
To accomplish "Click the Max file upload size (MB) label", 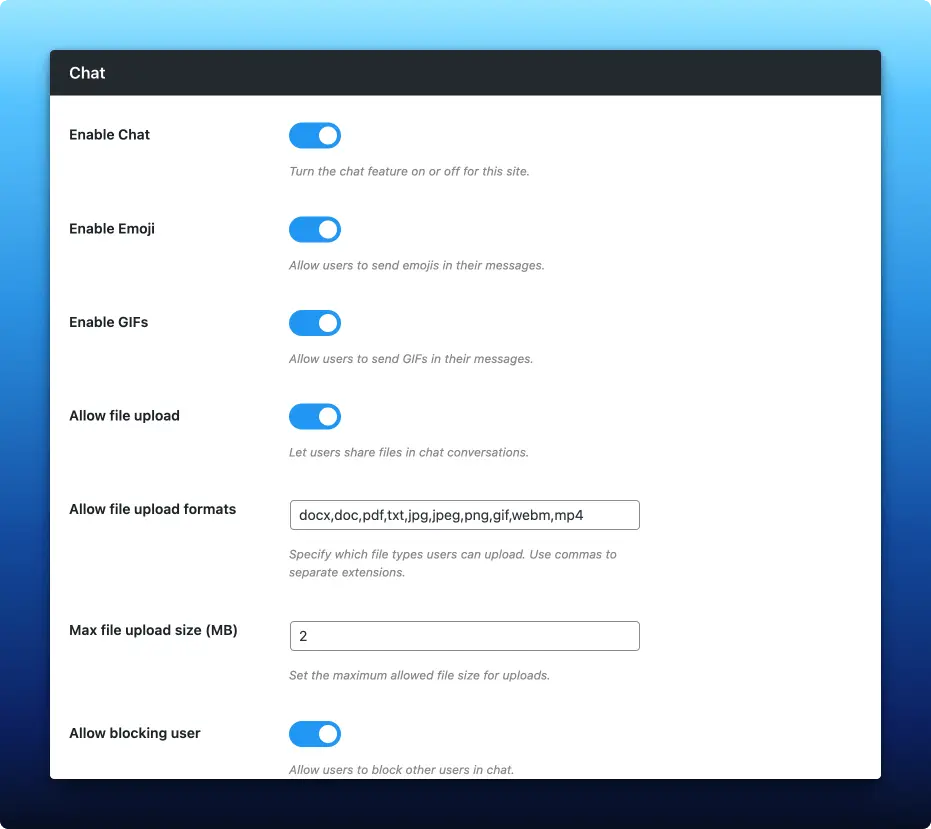I will pyautogui.click(x=153, y=630).
